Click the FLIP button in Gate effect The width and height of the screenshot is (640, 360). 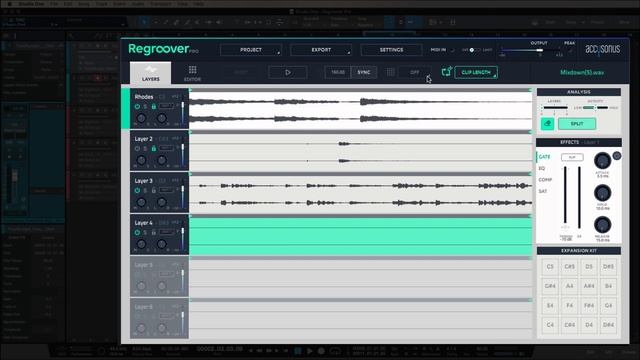(572, 157)
